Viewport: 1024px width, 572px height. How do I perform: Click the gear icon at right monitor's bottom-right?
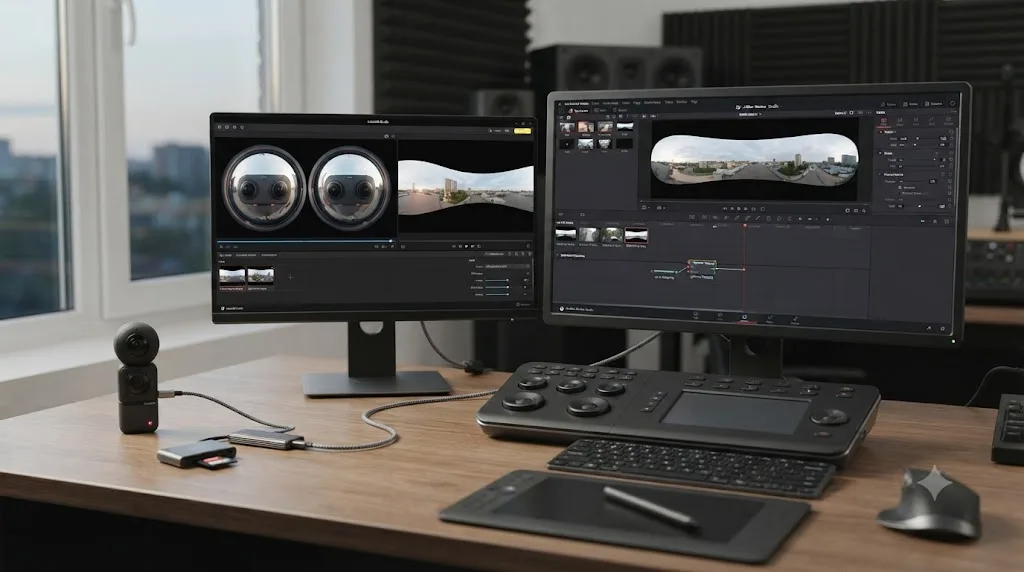pyautogui.click(x=942, y=328)
